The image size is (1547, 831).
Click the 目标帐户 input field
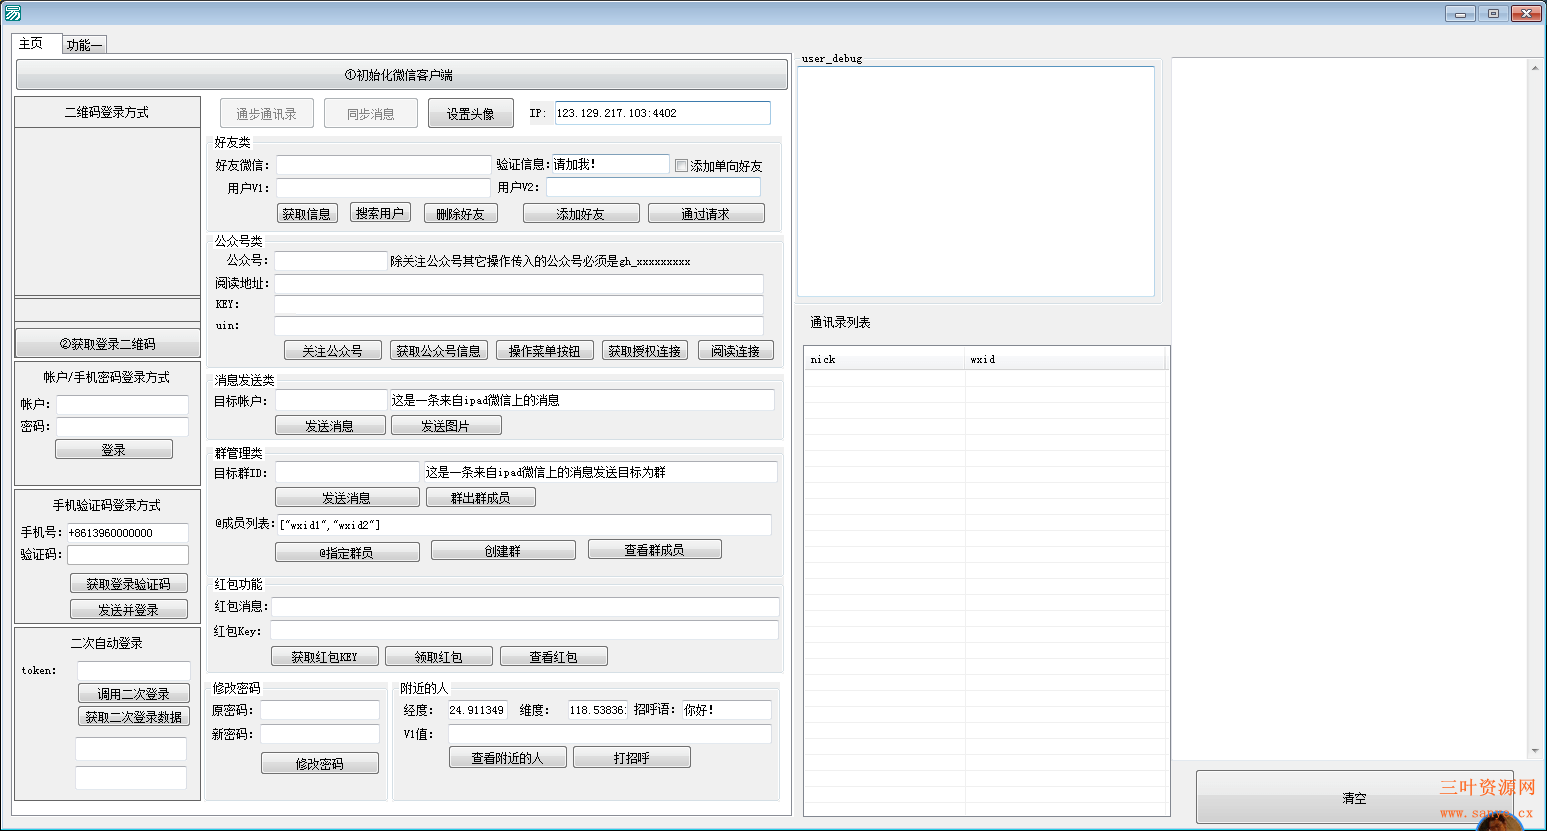[x=331, y=400]
